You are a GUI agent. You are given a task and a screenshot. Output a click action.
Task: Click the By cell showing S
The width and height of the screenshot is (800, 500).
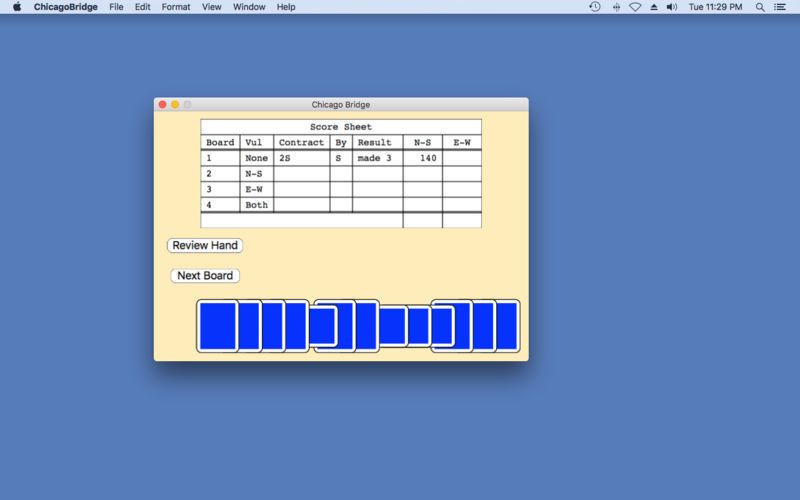pyautogui.click(x=341, y=158)
